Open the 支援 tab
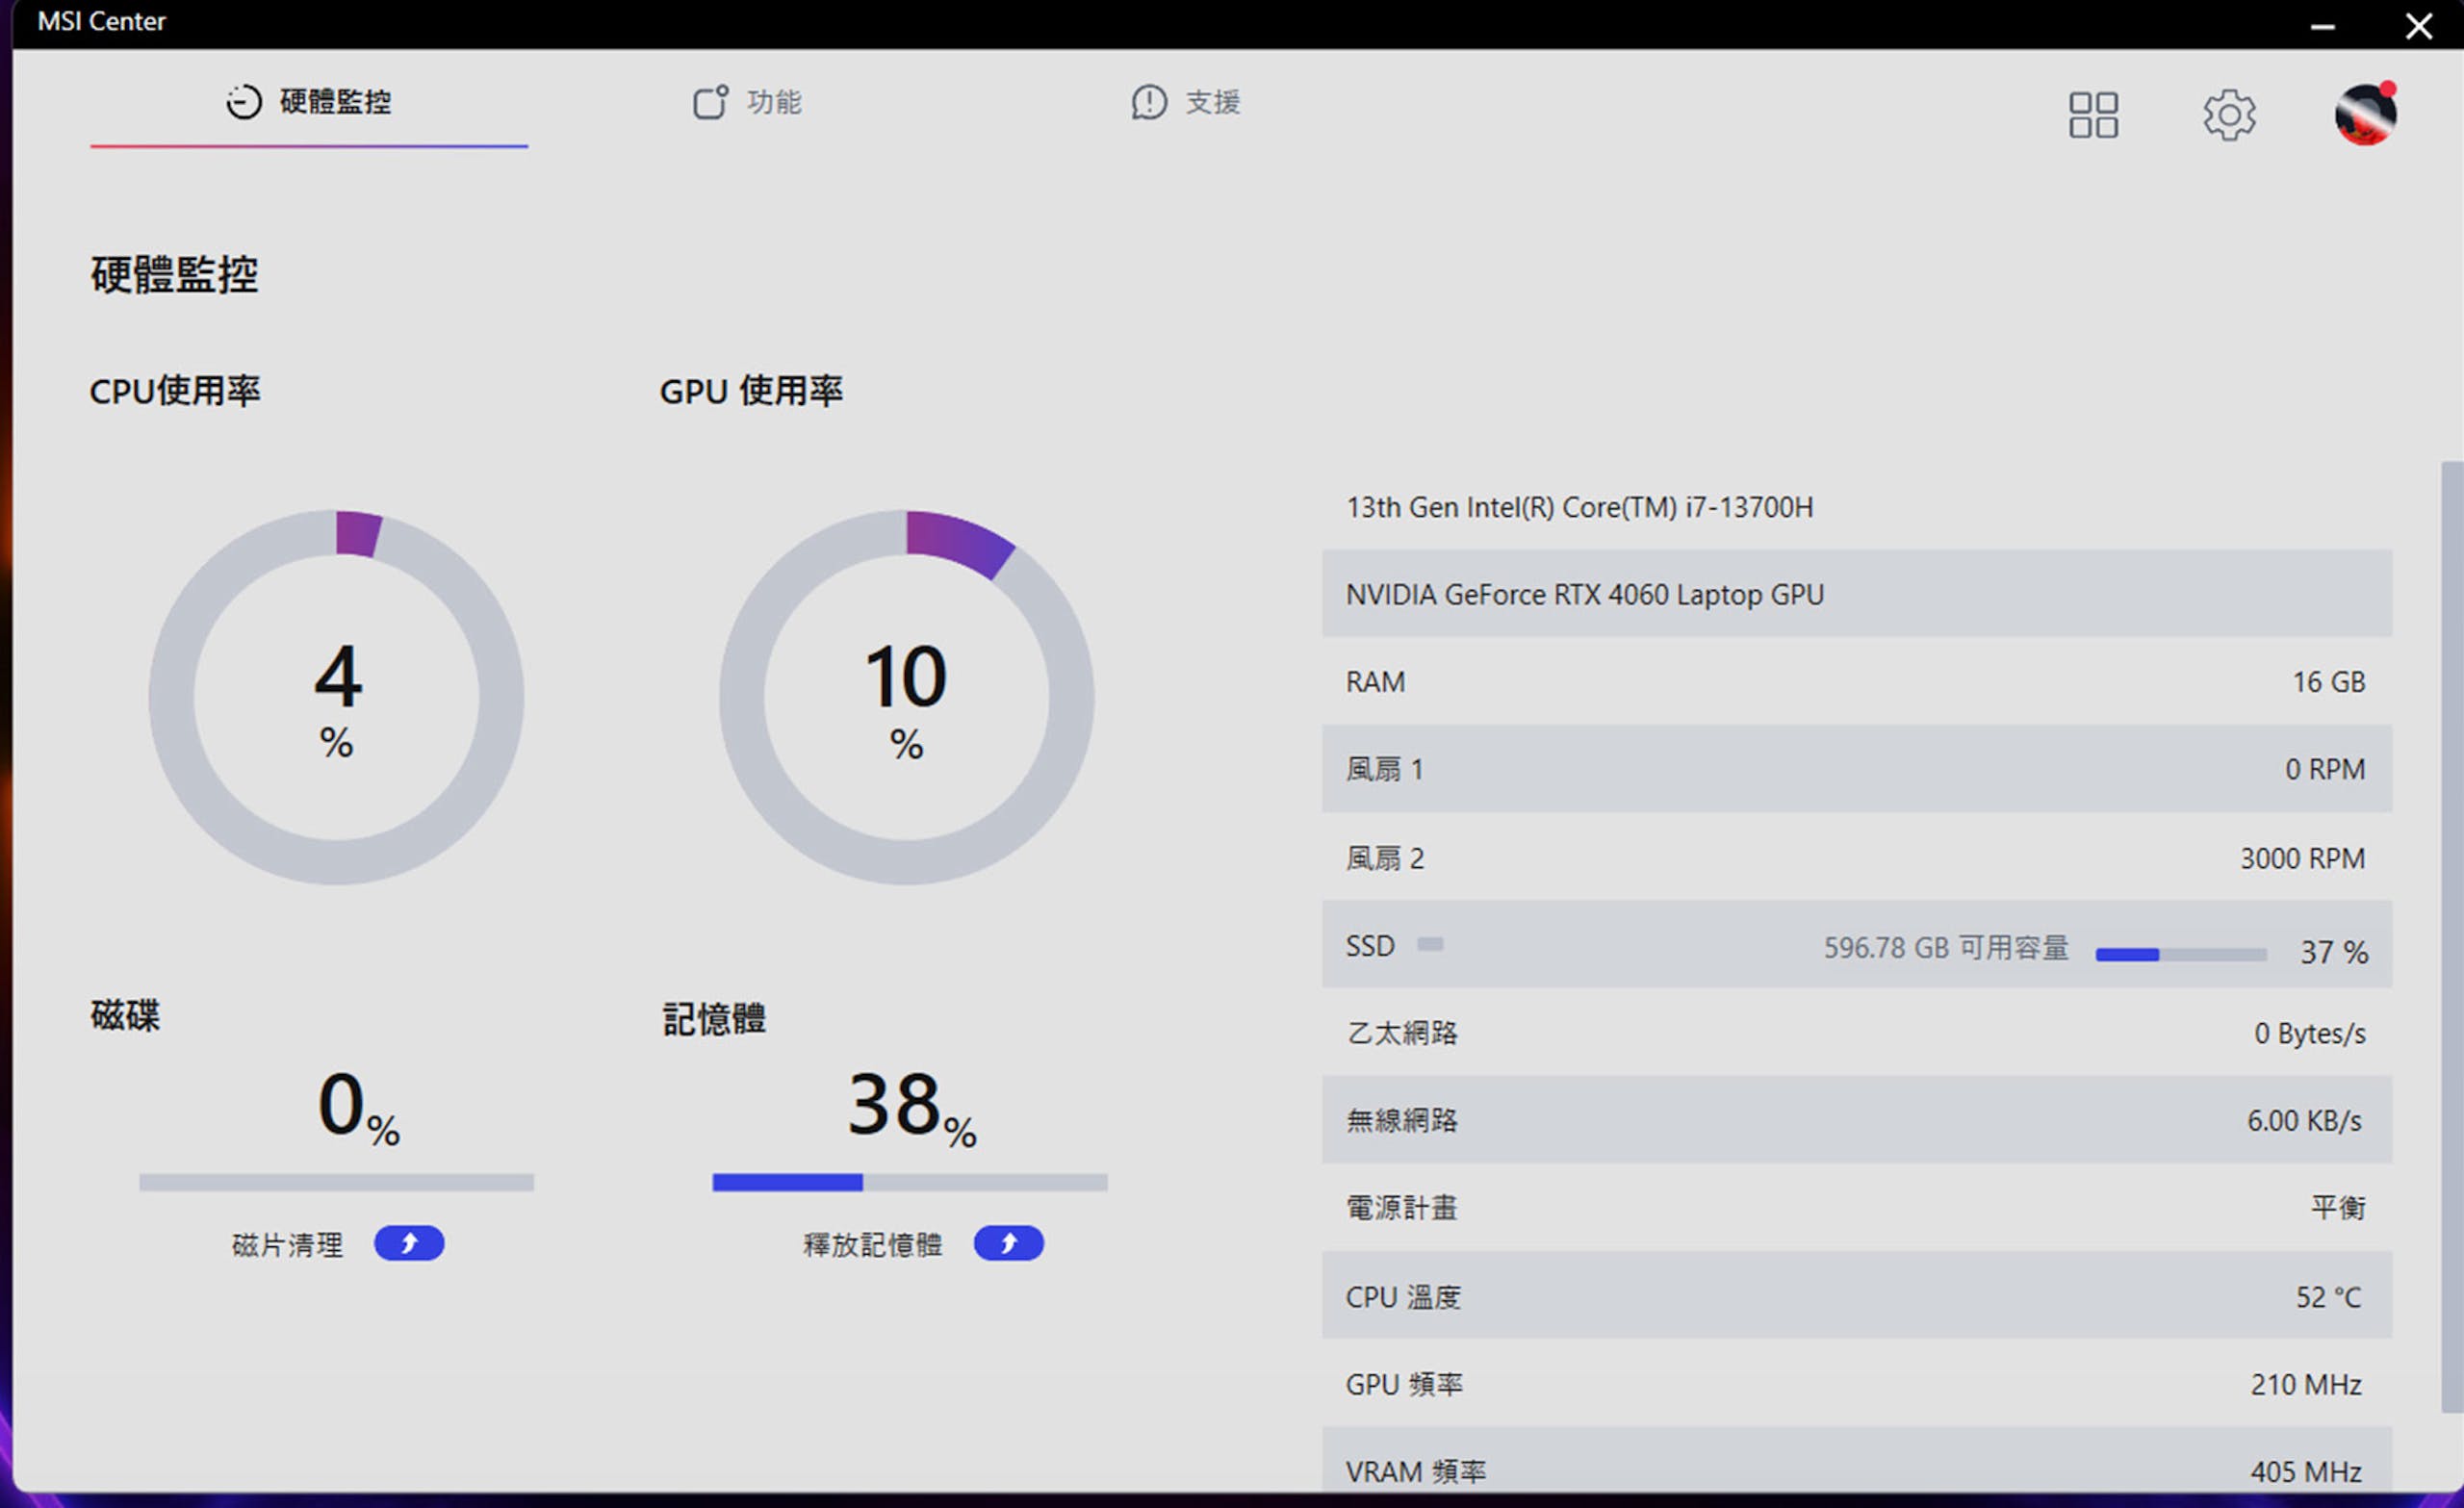Image resolution: width=2464 pixels, height=1508 pixels. tap(1186, 102)
